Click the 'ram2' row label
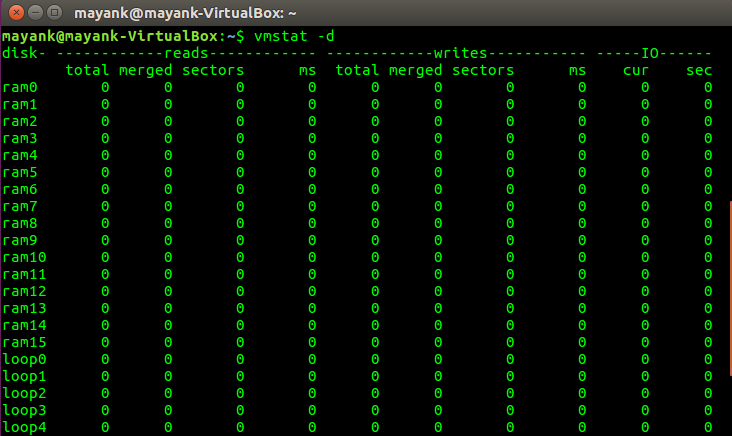Image resolution: width=732 pixels, height=436 pixels. click(20, 121)
